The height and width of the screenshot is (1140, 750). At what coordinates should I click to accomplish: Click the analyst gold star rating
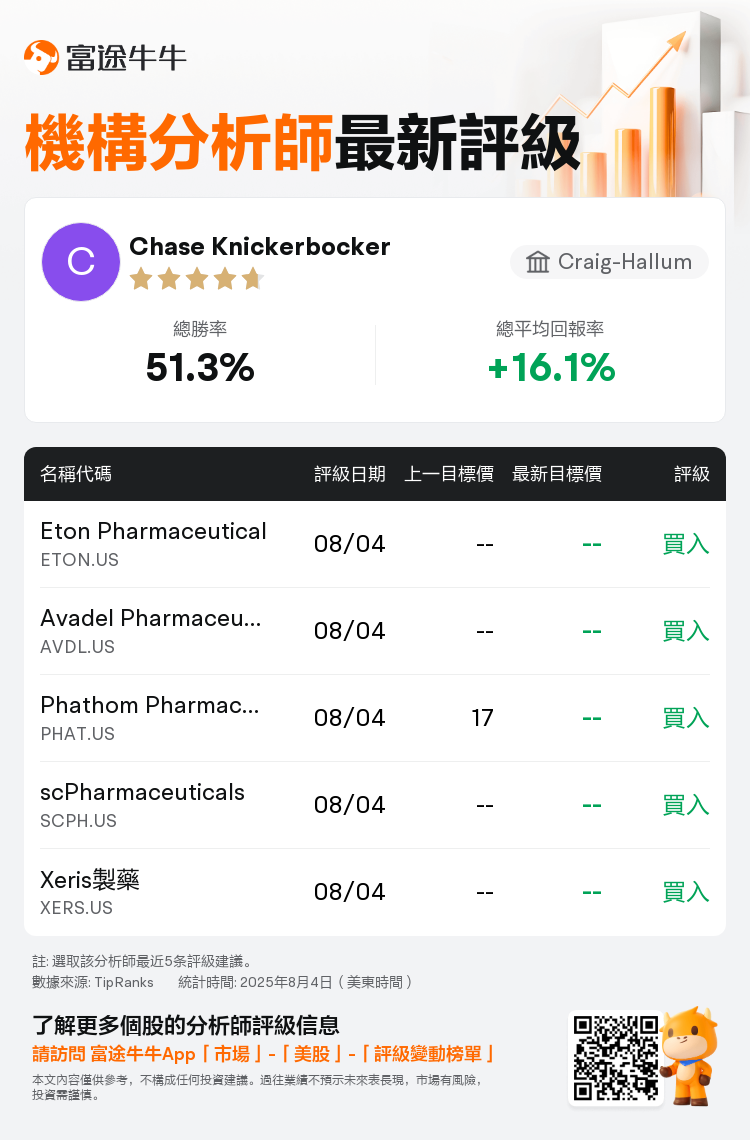pos(196,278)
